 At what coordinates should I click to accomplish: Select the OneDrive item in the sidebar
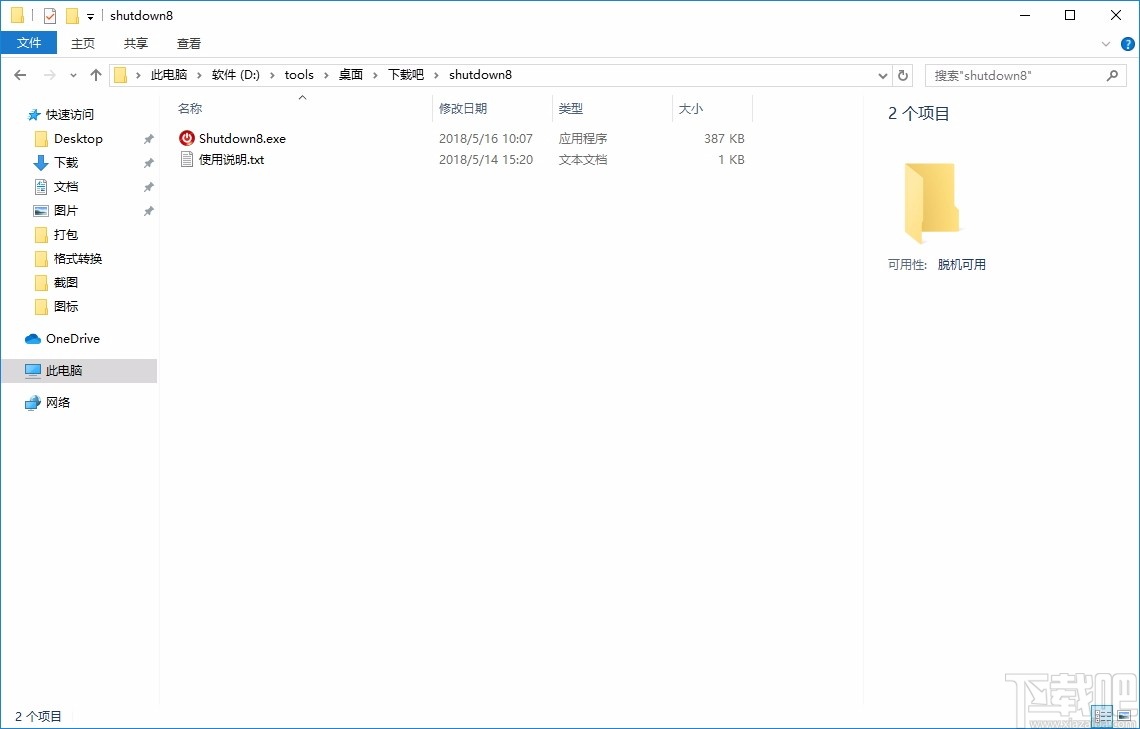pyautogui.click(x=72, y=338)
